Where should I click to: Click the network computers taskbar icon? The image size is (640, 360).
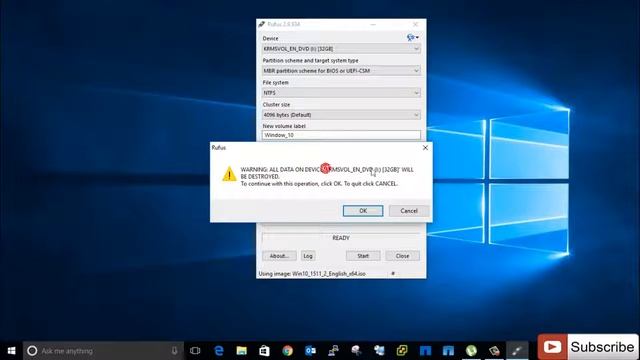(333, 351)
